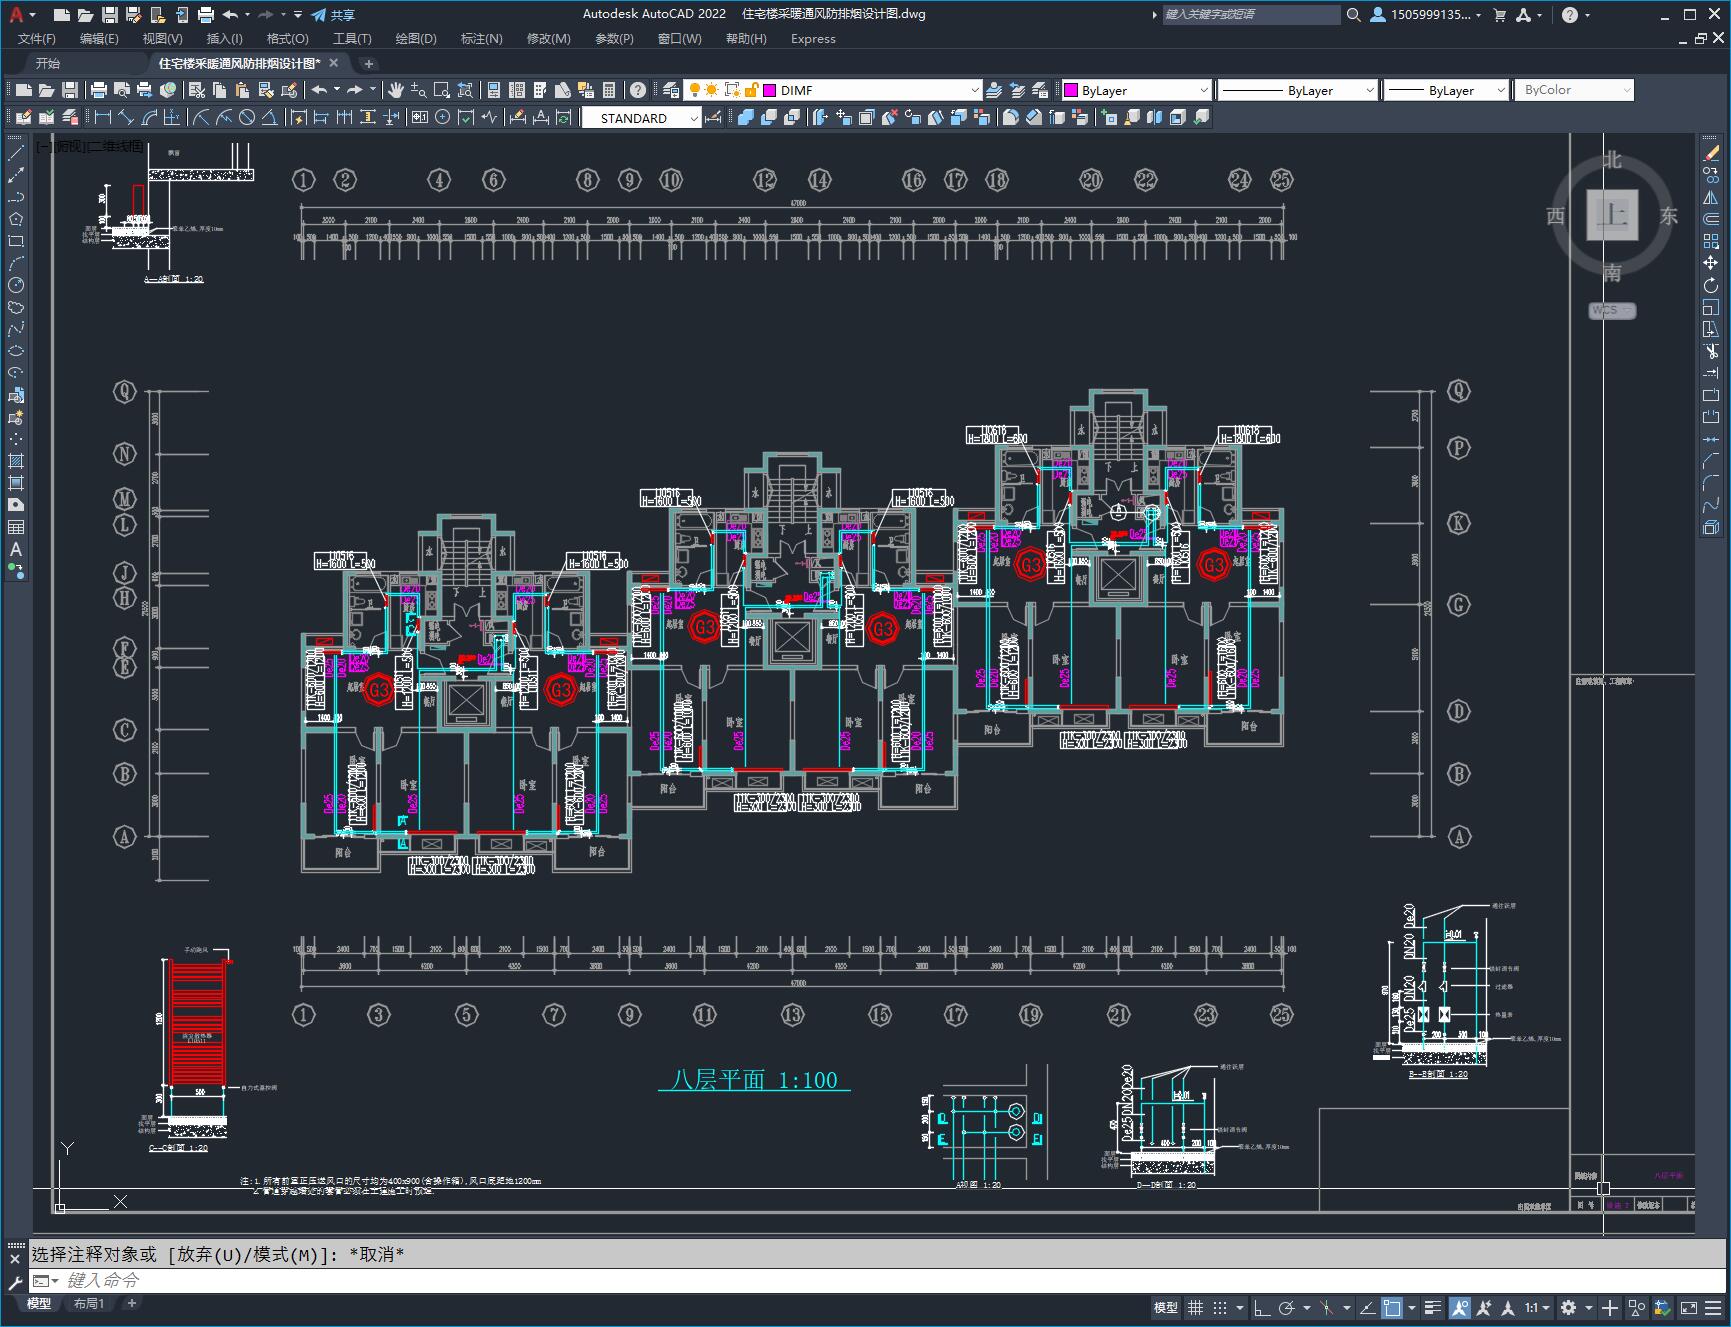This screenshot has width=1731, height=1327.
Task: Toggle lineweight display in status bar
Action: coord(1433,1307)
